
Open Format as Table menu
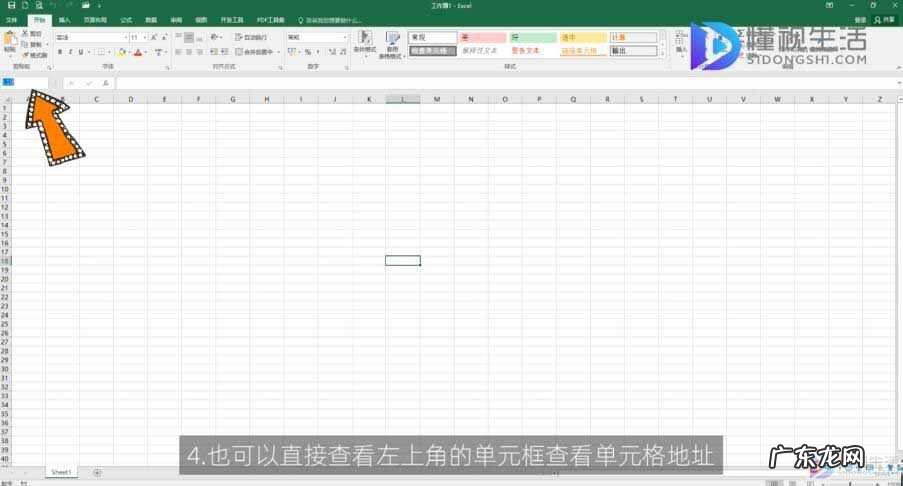click(392, 45)
